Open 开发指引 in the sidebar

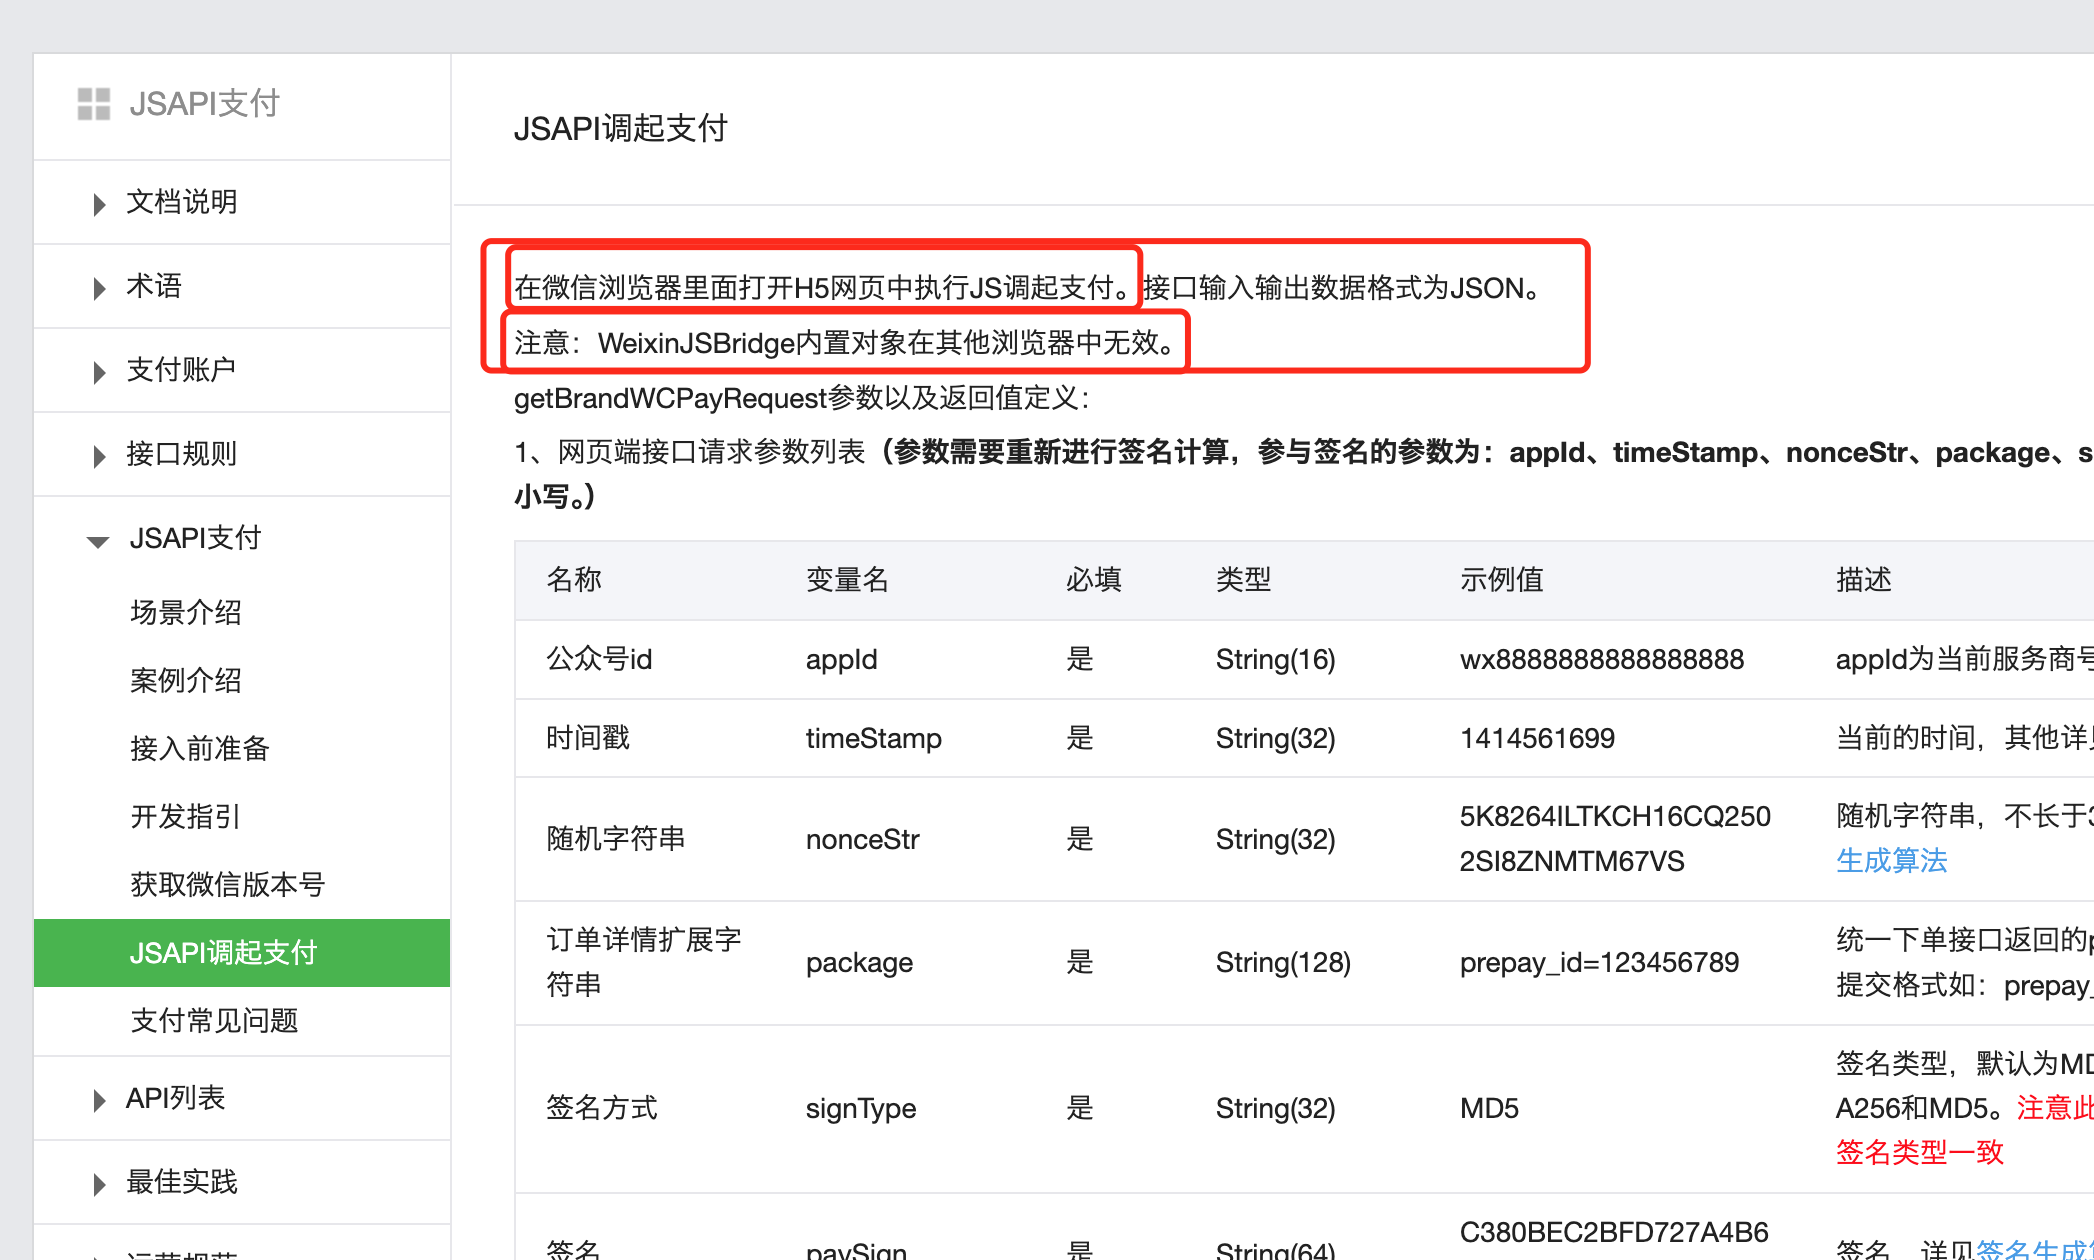186,816
